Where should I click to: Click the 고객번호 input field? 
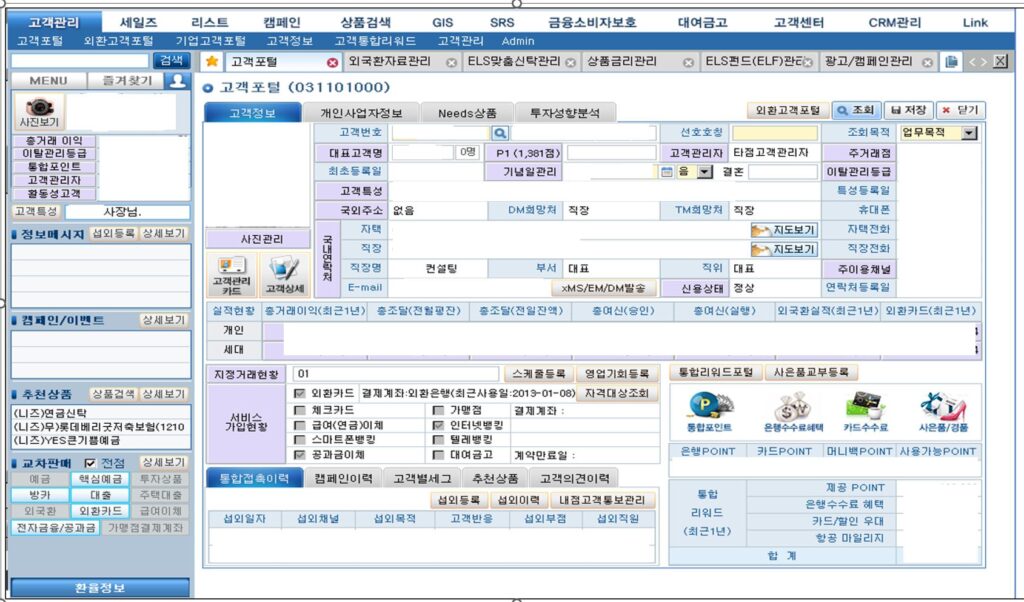(441, 133)
